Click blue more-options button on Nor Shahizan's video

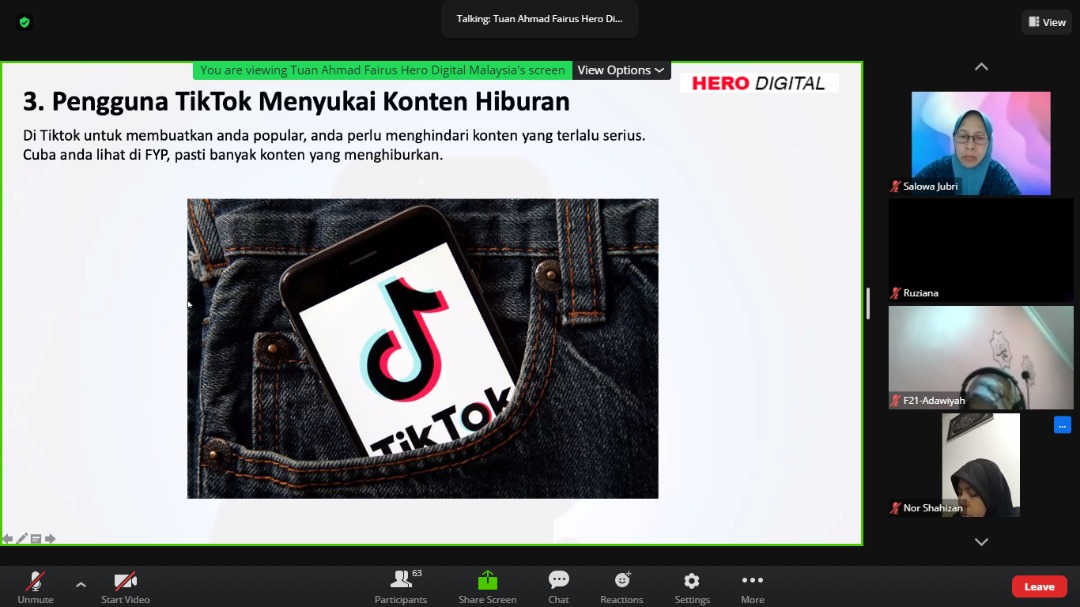point(1062,425)
